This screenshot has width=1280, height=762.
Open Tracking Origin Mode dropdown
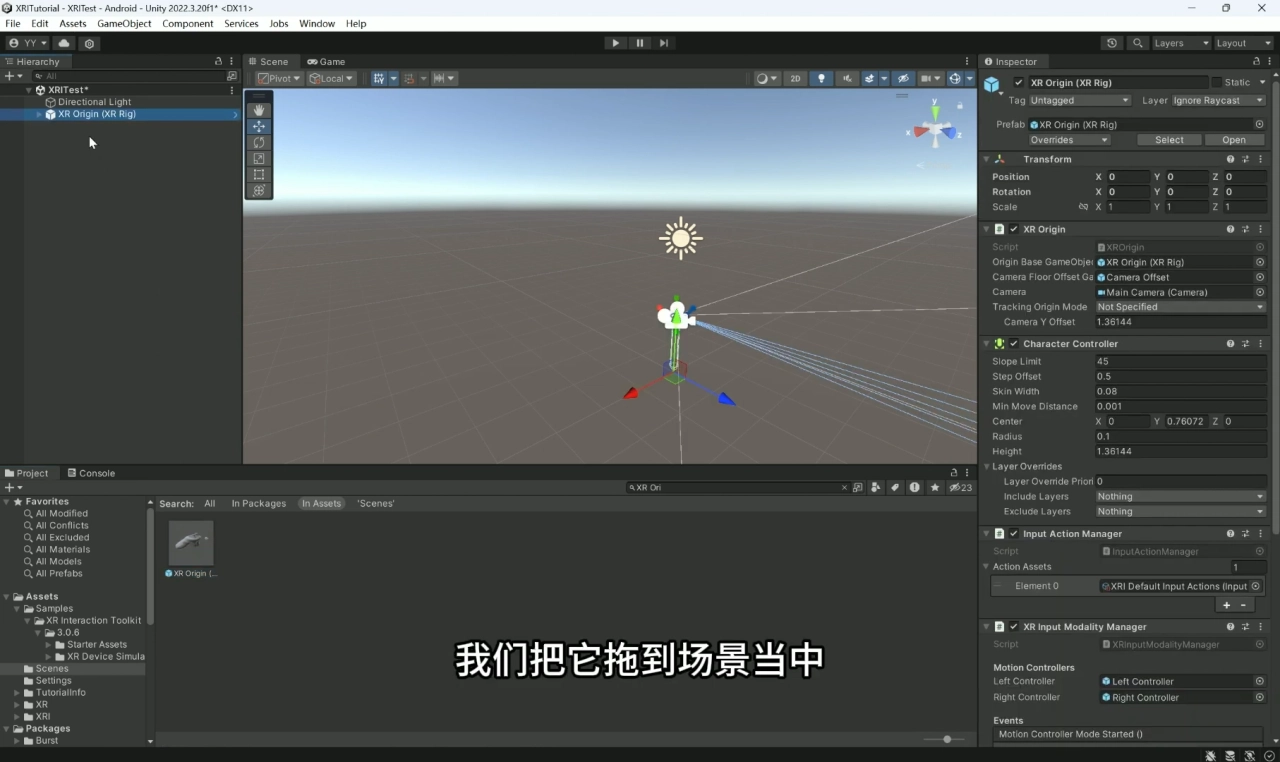(x=1180, y=307)
